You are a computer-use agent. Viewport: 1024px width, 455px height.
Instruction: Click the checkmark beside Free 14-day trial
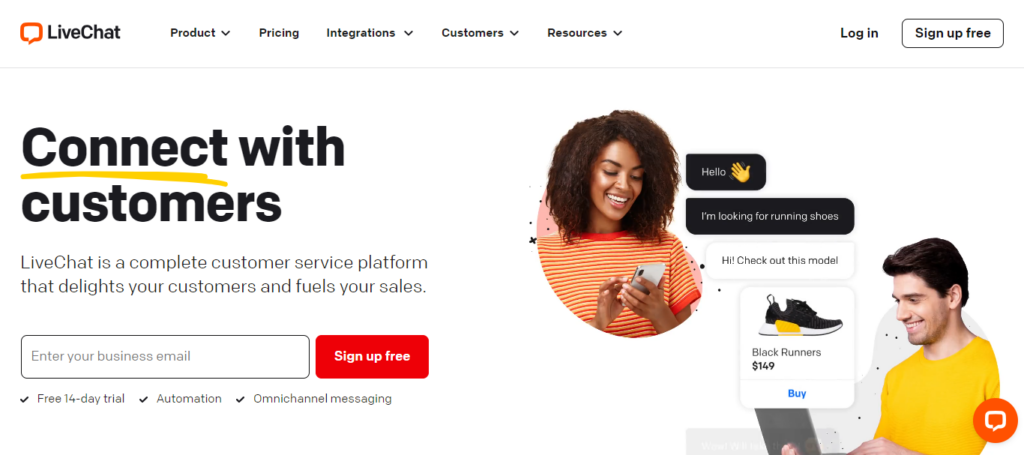(25, 399)
